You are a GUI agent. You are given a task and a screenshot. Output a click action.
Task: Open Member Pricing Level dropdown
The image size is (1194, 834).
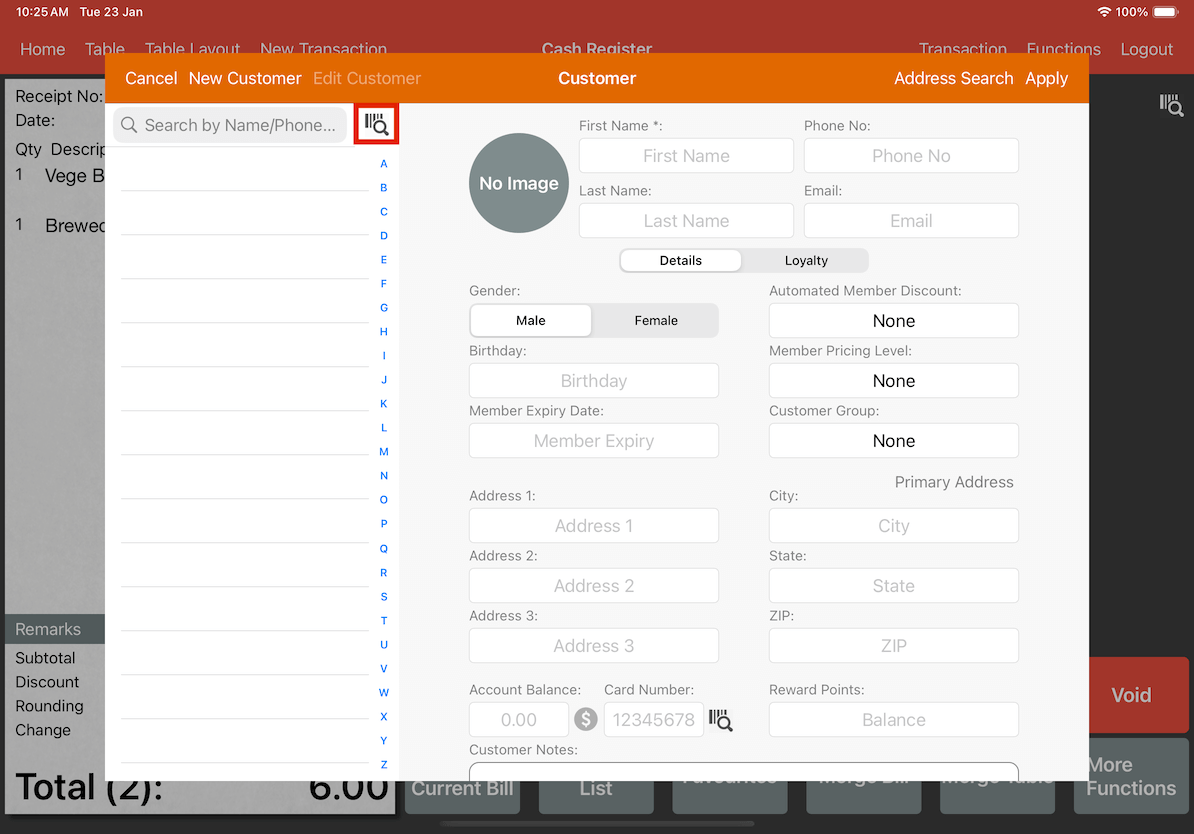pyautogui.click(x=893, y=381)
